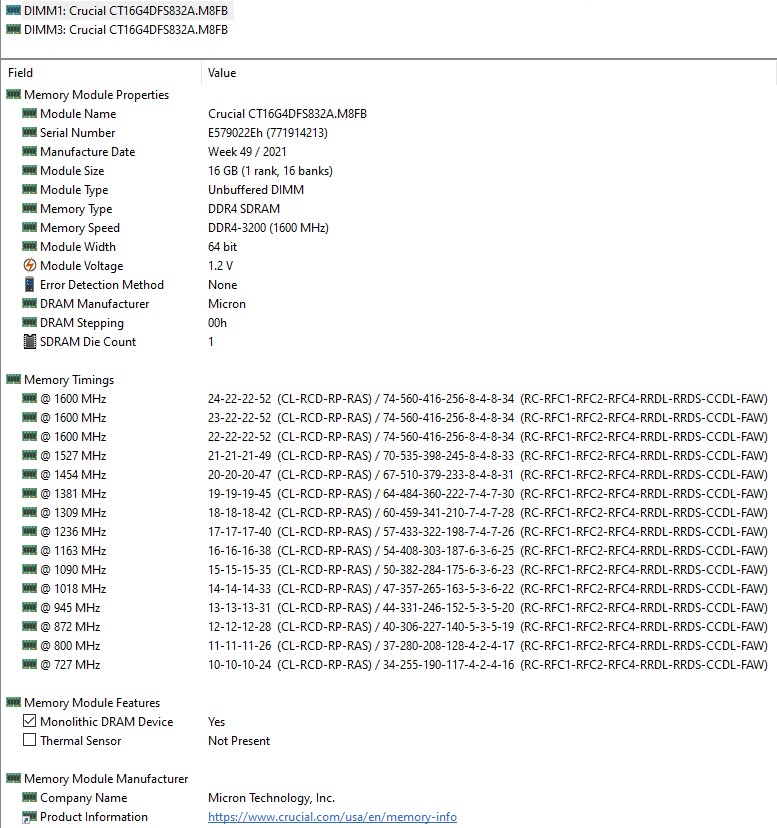
Task: Select the Not Present thermal sensor value
Action: [239, 741]
